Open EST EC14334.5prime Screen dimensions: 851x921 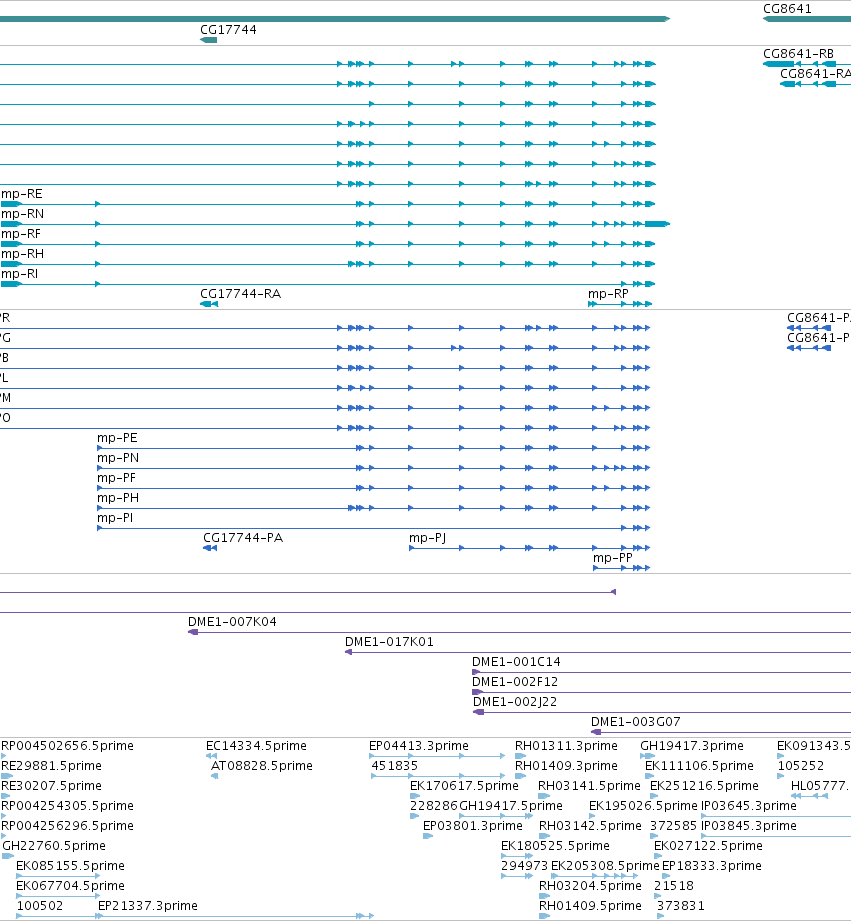point(256,746)
